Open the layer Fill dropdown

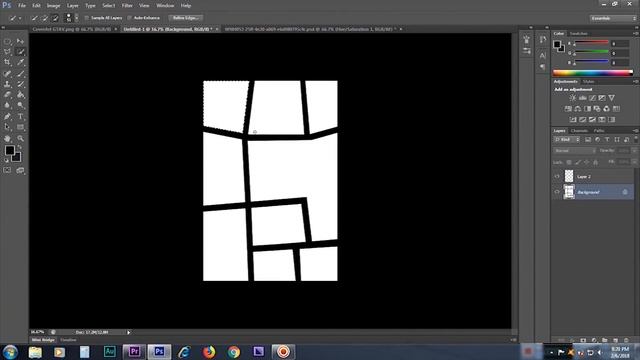(x=634, y=162)
